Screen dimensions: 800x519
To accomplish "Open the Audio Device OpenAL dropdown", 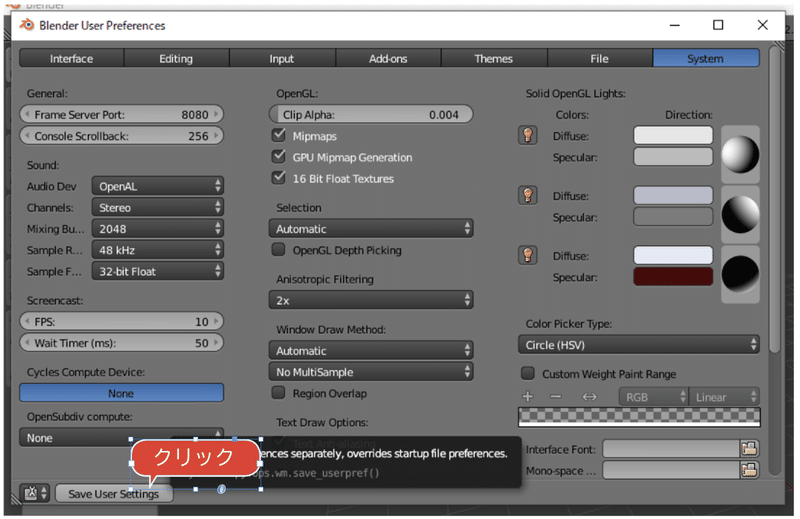I will click(158, 186).
